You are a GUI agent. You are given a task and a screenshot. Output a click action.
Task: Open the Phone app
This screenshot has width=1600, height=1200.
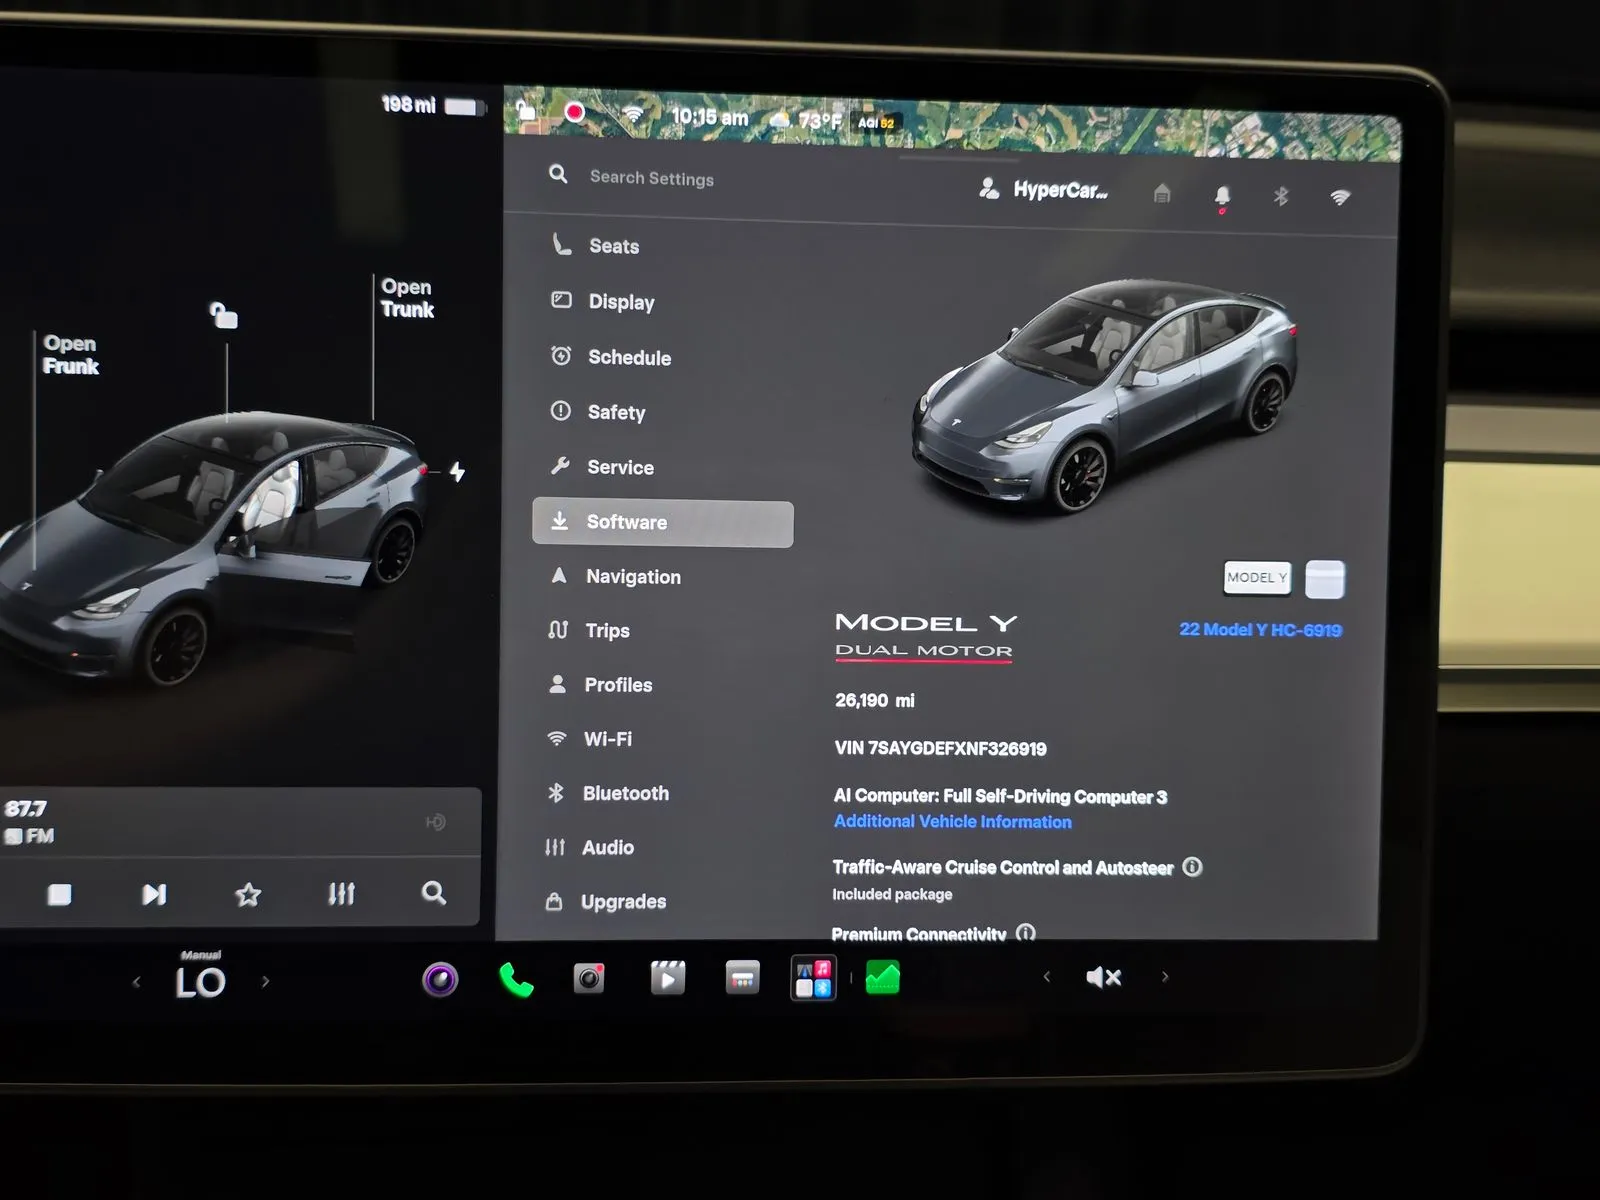click(x=516, y=980)
